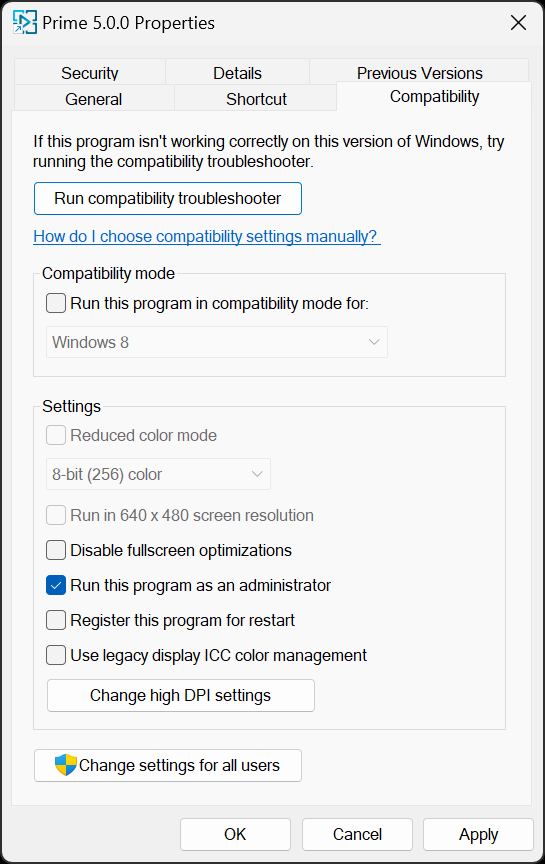Viewport: 545px width, 864px height.
Task: Open the Details tab
Action: [238, 72]
